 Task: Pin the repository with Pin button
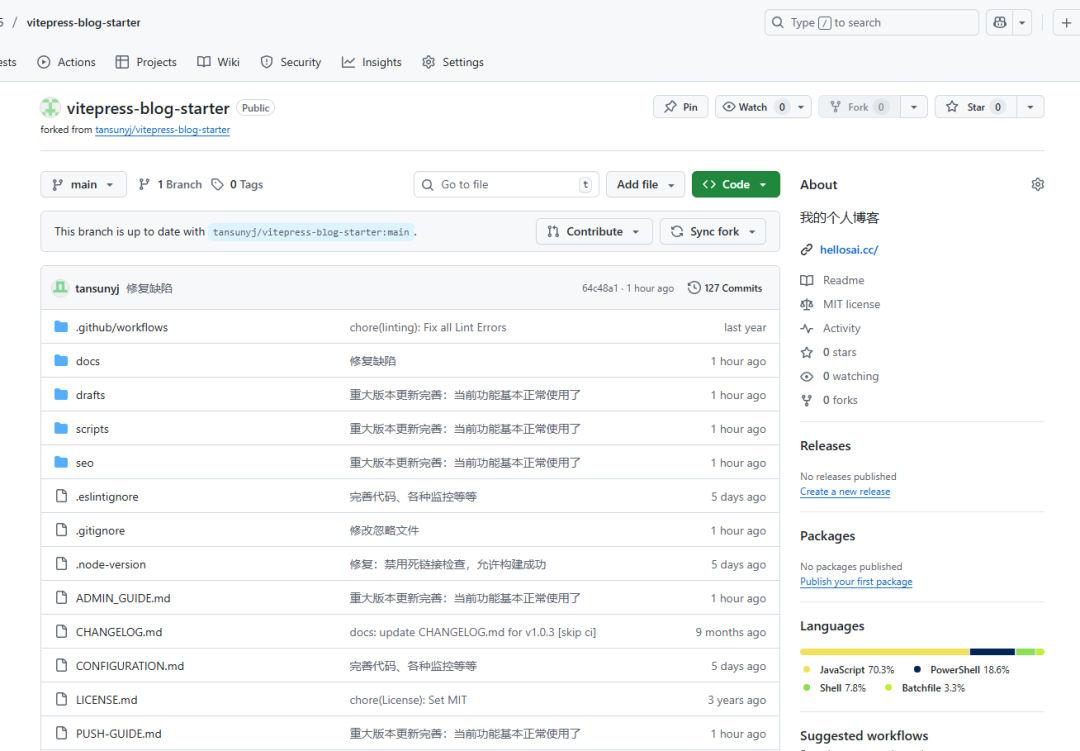680,107
